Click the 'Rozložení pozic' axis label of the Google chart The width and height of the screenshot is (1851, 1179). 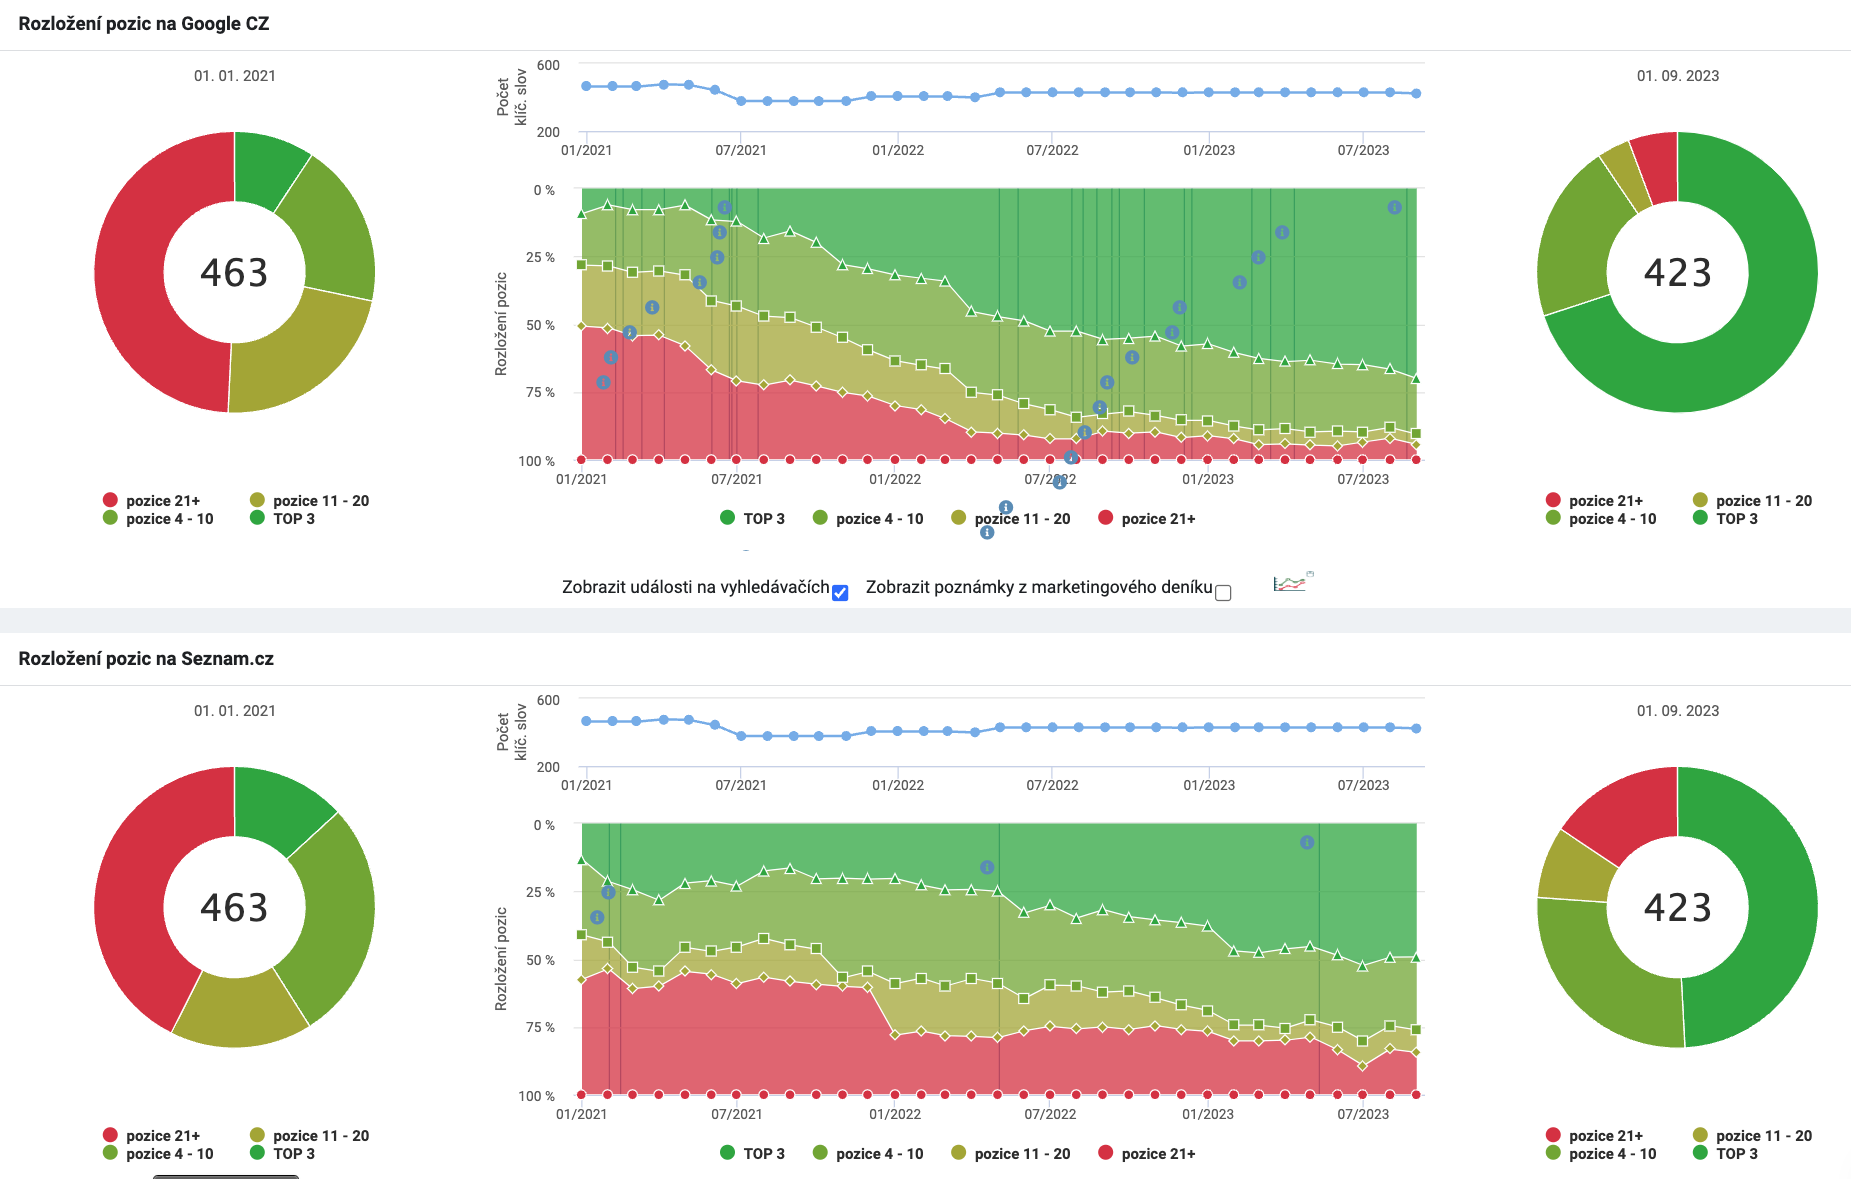click(501, 324)
